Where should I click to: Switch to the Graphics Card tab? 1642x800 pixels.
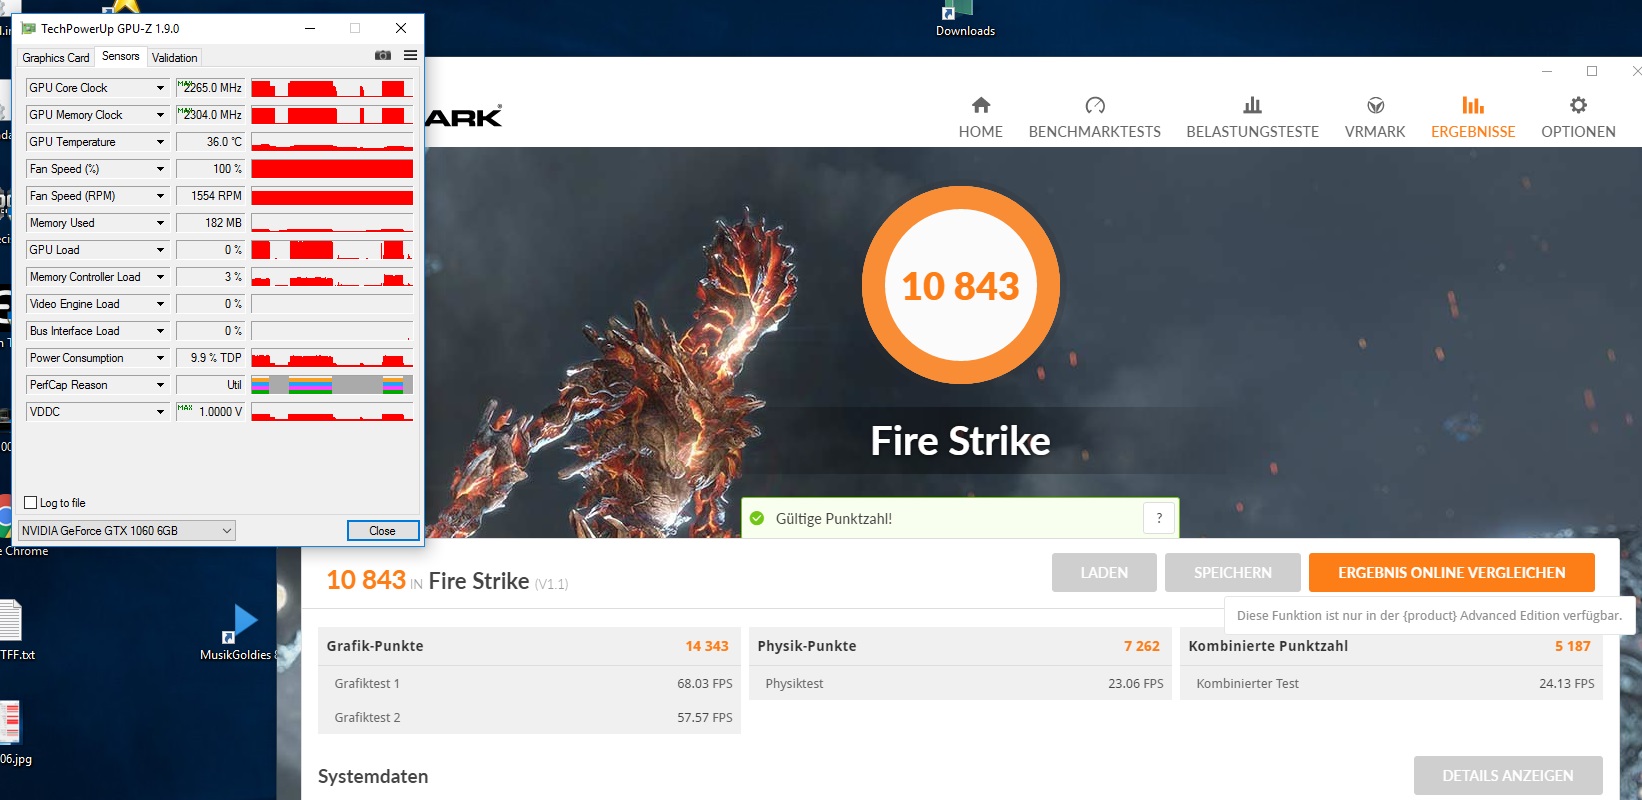[x=56, y=58]
